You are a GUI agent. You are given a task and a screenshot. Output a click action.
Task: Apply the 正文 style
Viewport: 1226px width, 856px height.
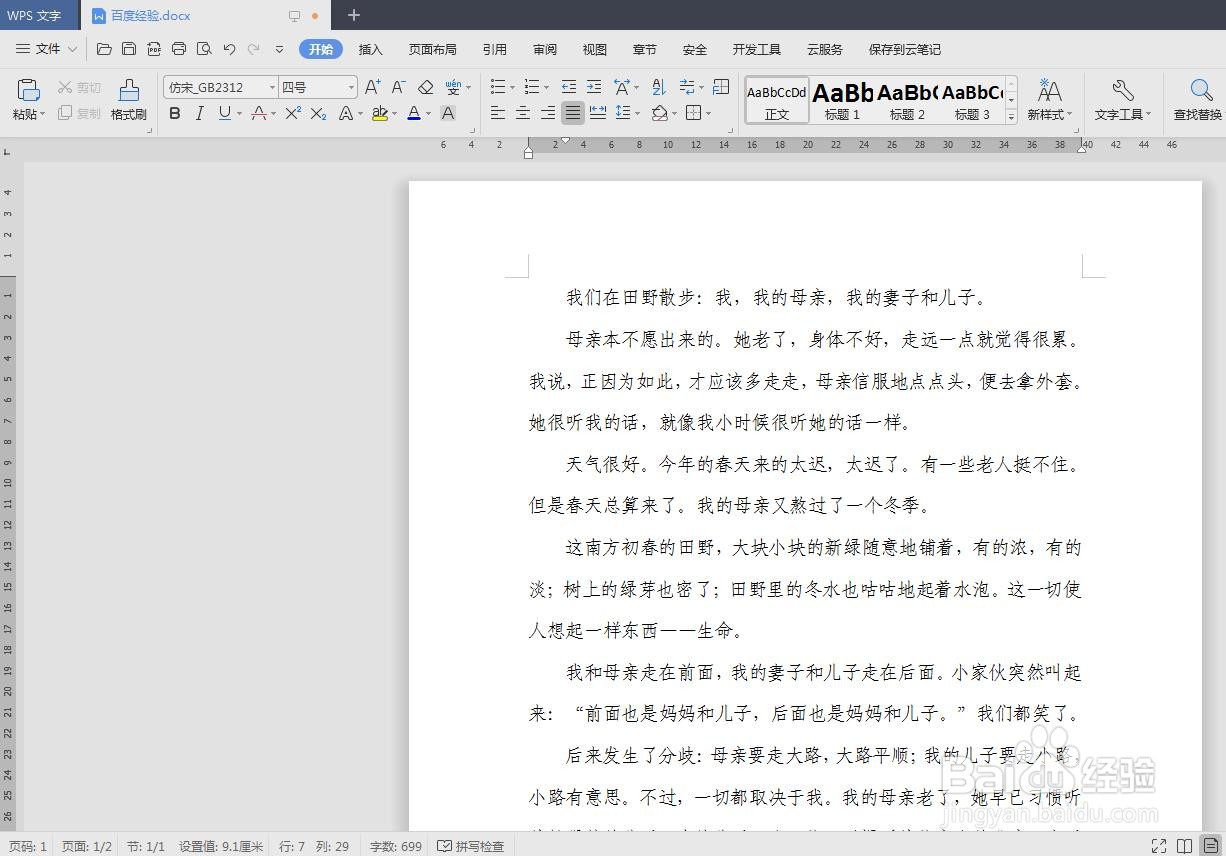click(777, 100)
